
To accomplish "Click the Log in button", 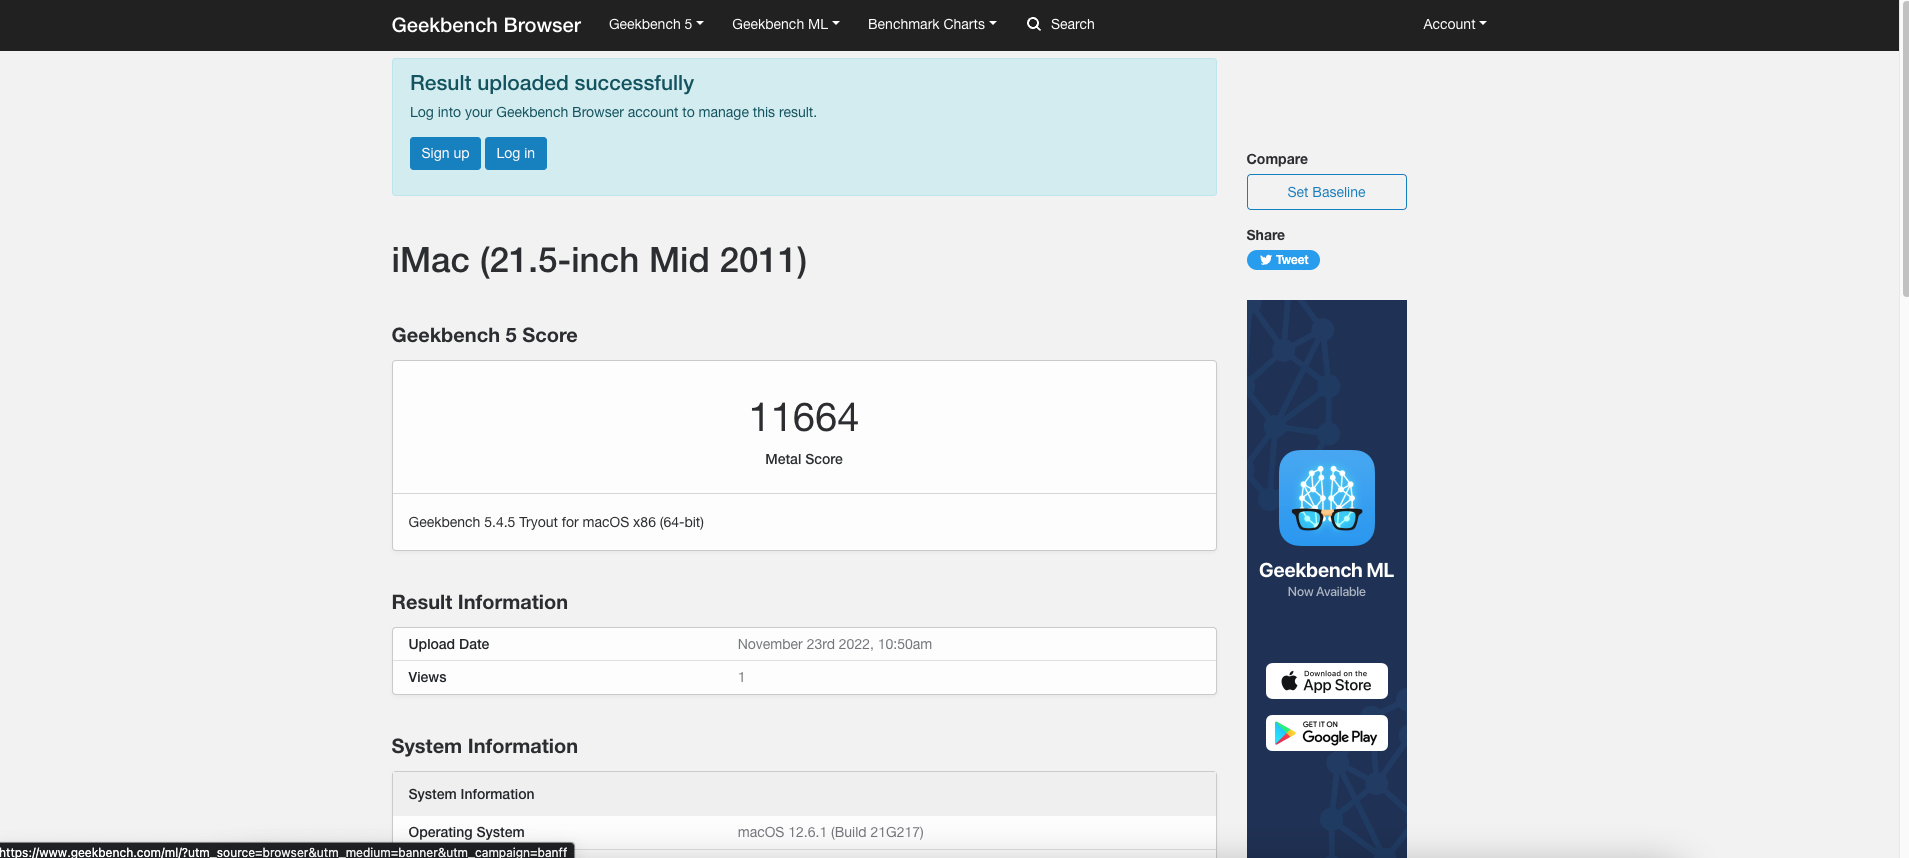I will [x=516, y=153].
